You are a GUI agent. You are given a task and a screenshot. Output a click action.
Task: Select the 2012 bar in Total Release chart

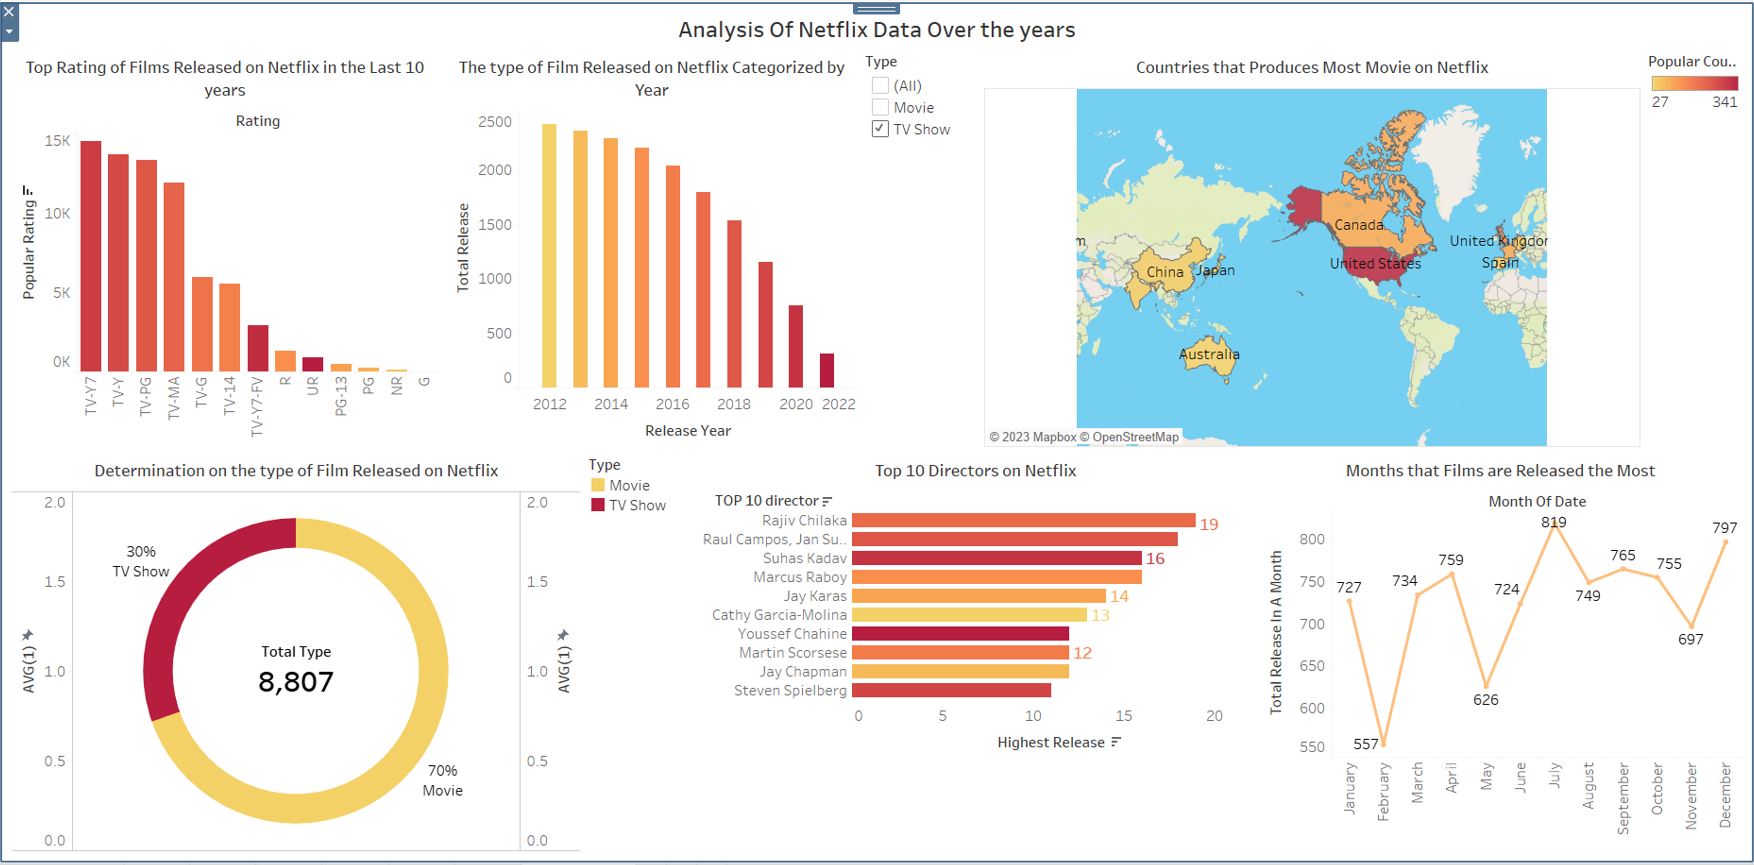[549, 256]
